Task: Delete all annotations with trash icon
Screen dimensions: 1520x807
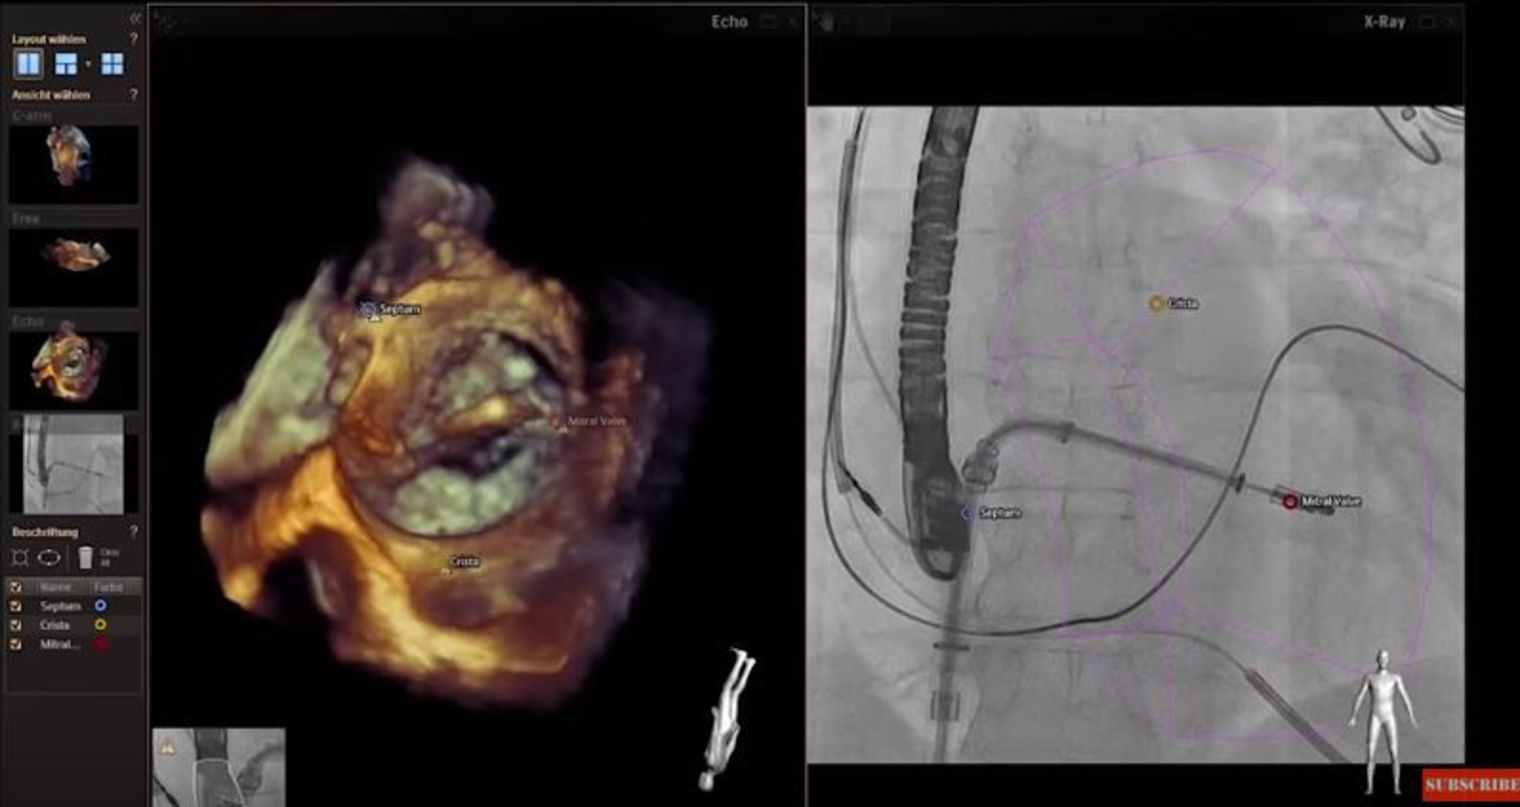Action: (86, 557)
